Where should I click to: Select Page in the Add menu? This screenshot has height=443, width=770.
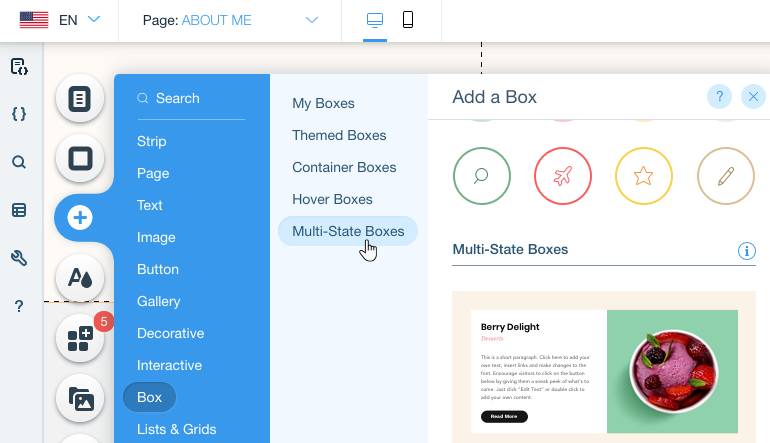pyautogui.click(x=153, y=173)
